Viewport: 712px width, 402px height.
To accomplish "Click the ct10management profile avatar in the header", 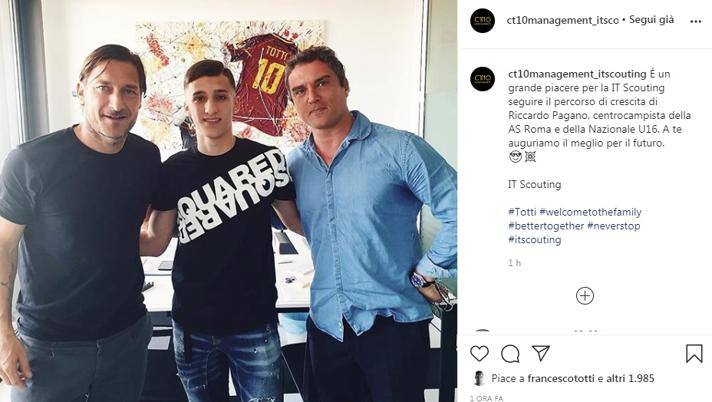I will pyautogui.click(x=482, y=20).
